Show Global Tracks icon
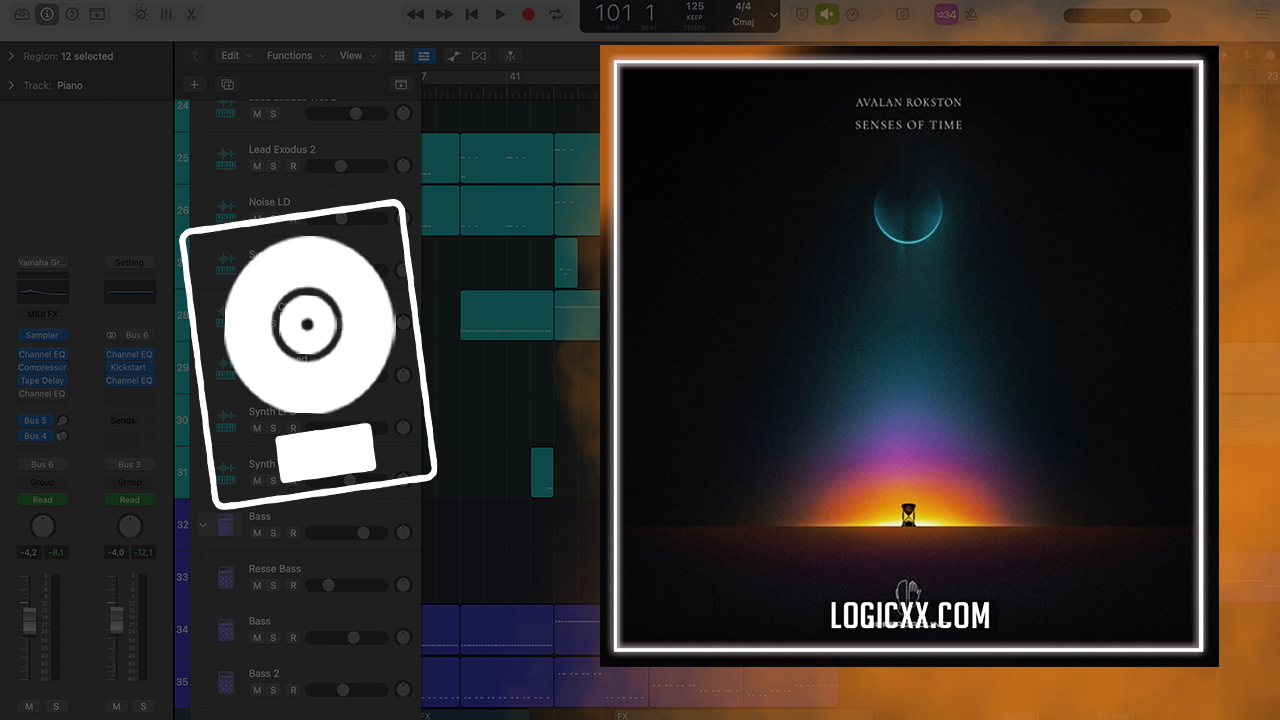Image resolution: width=1280 pixels, height=720 pixels. coord(401,85)
